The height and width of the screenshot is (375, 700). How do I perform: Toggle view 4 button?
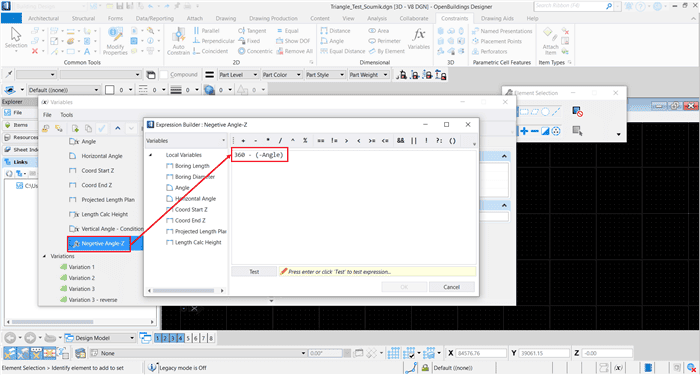tap(181, 338)
